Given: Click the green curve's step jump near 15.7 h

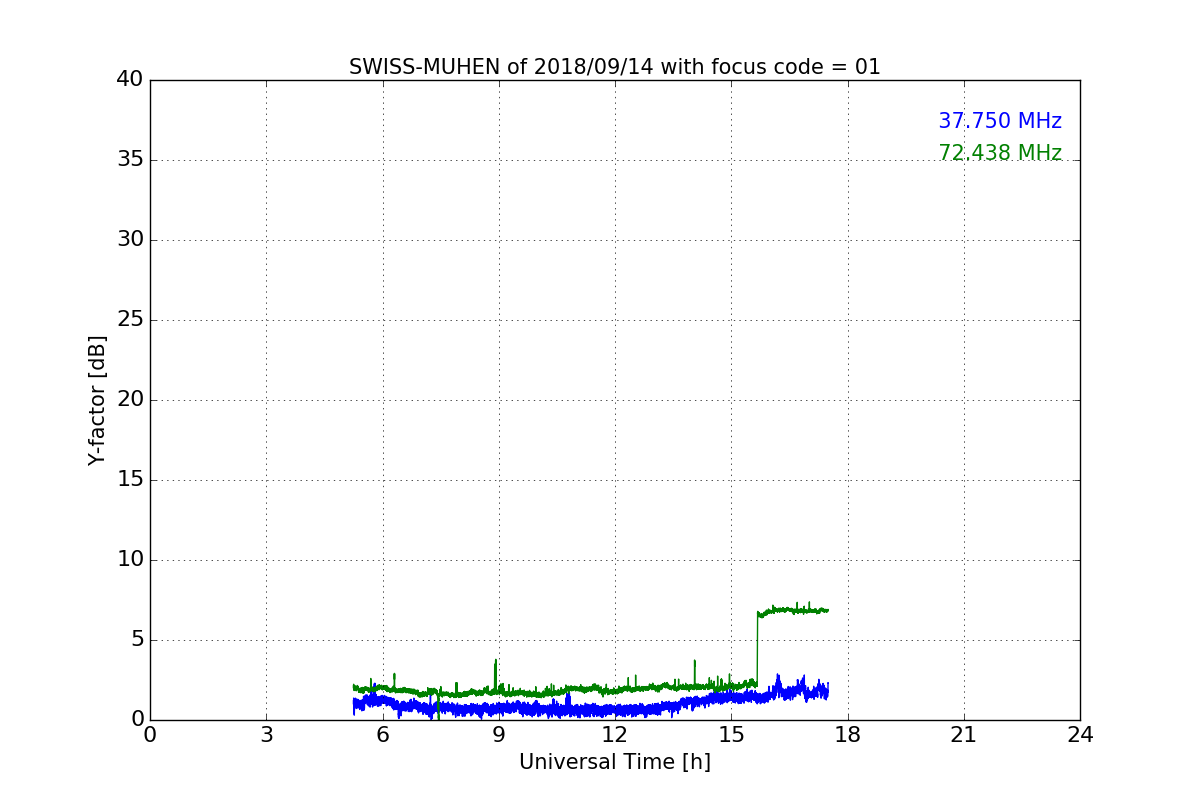Looking at the screenshot, I should click(x=757, y=648).
